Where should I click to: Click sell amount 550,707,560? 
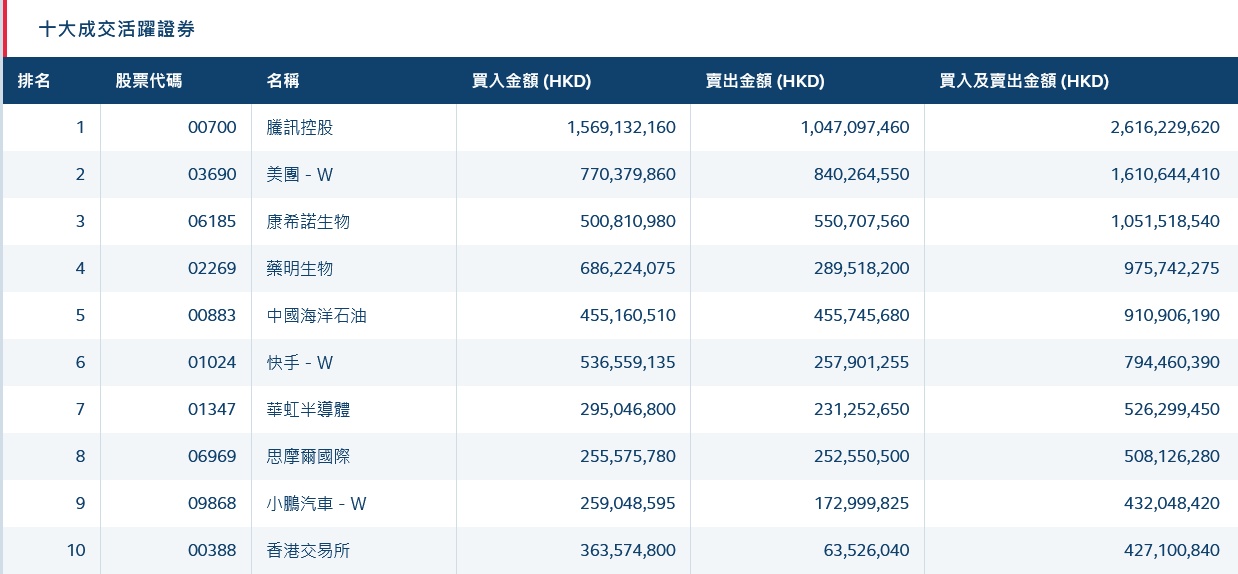[862, 221]
